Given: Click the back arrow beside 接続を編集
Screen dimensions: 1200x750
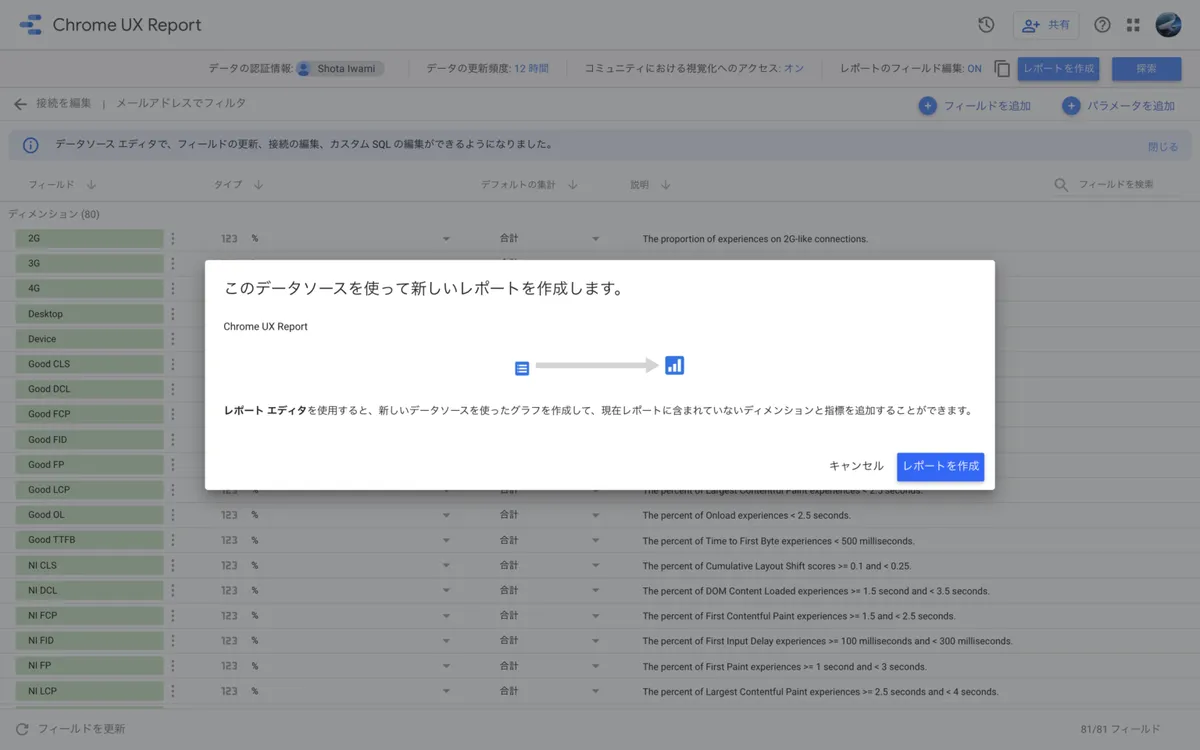Looking at the screenshot, I should click(x=20, y=104).
